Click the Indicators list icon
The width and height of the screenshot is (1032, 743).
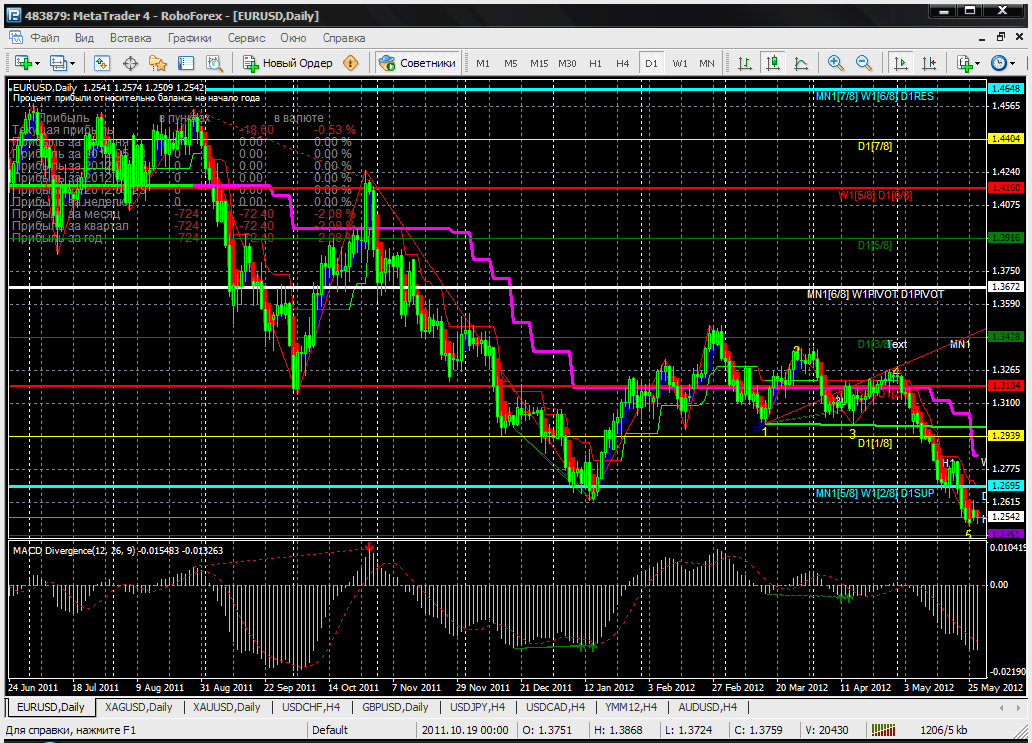click(964, 63)
